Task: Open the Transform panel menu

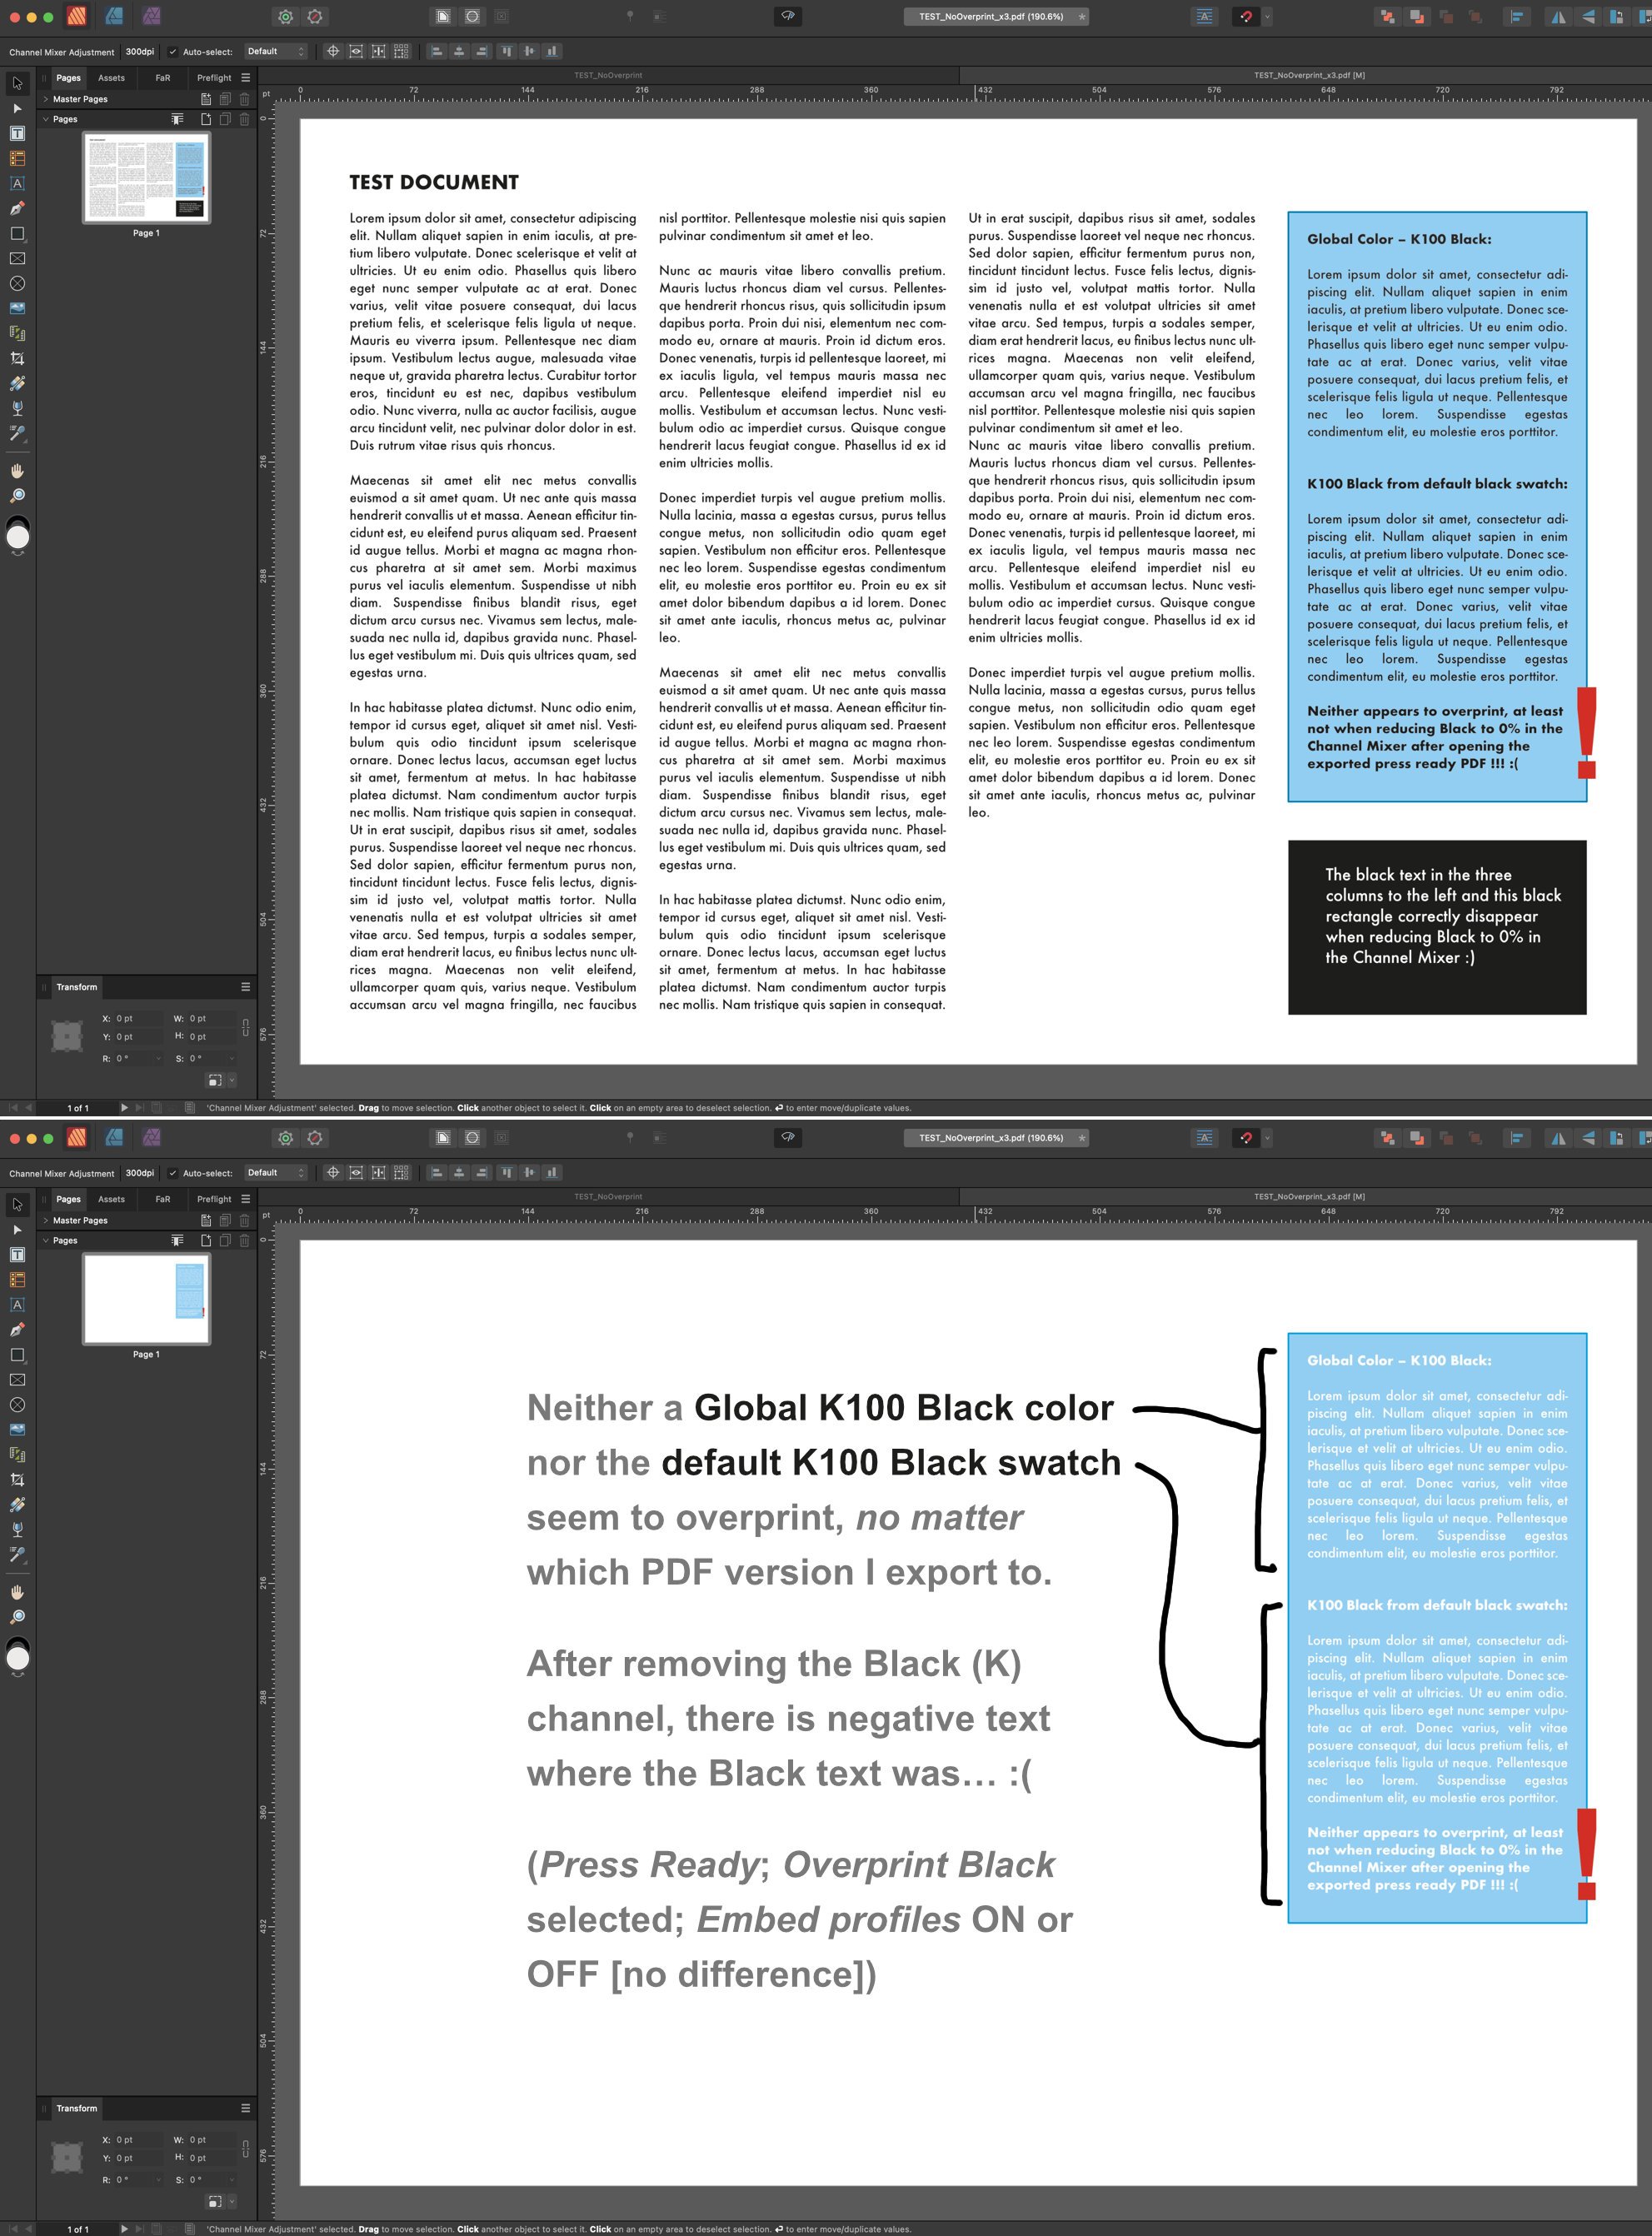Action: pyautogui.click(x=246, y=987)
